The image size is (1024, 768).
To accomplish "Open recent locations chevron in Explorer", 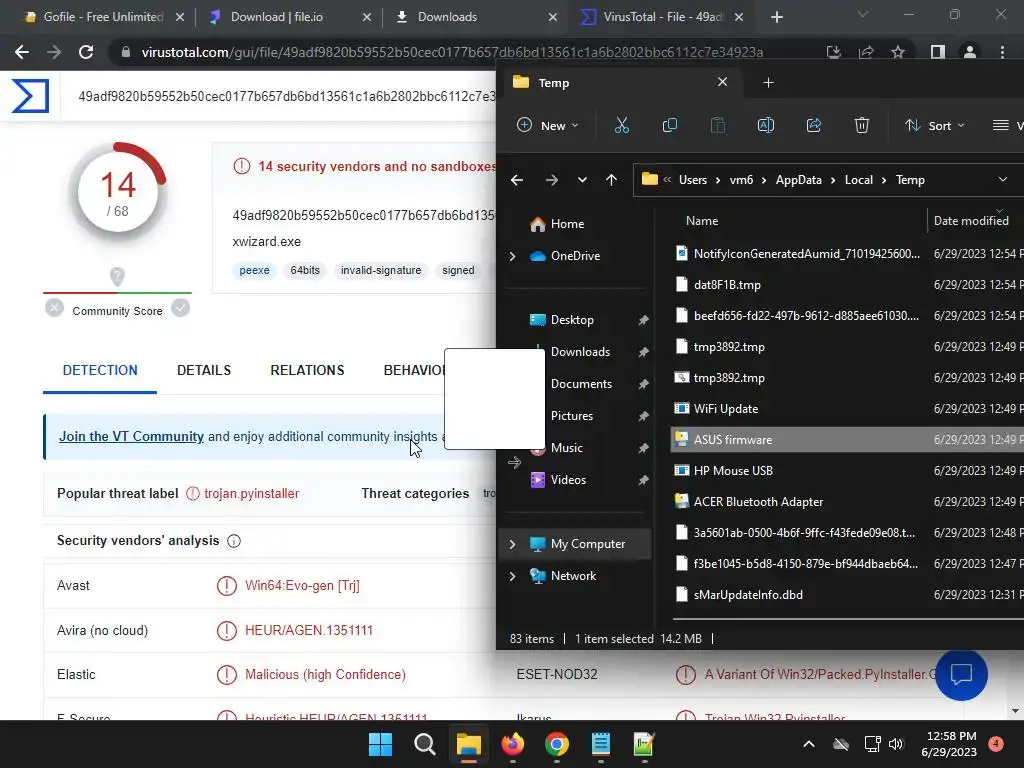I will coord(582,180).
